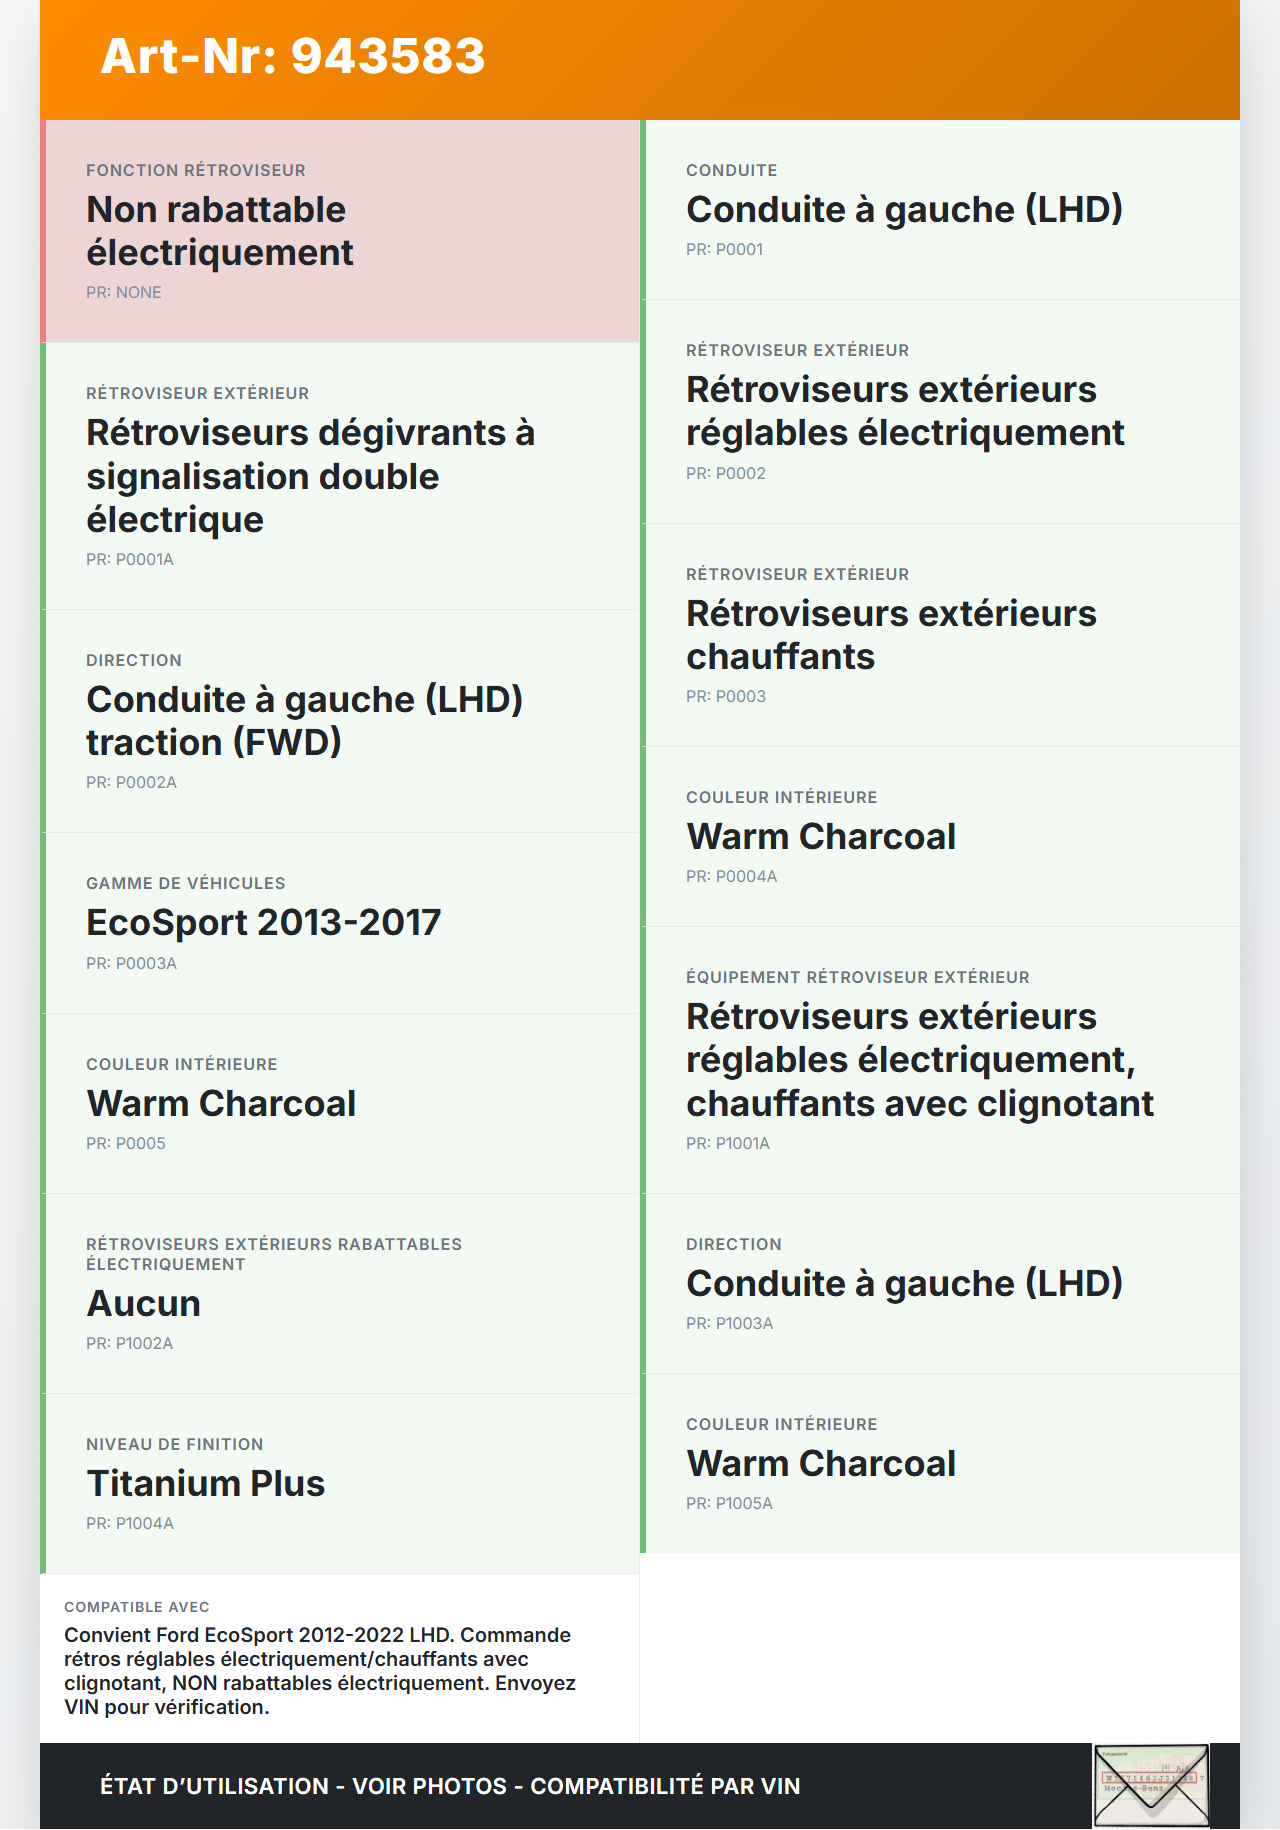Select 'Rétroviseurs extérieurs réglables électriquement' PR: P0002 card
This screenshot has height=1830, width=1280.
pyautogui.click(x=904, y=411)
